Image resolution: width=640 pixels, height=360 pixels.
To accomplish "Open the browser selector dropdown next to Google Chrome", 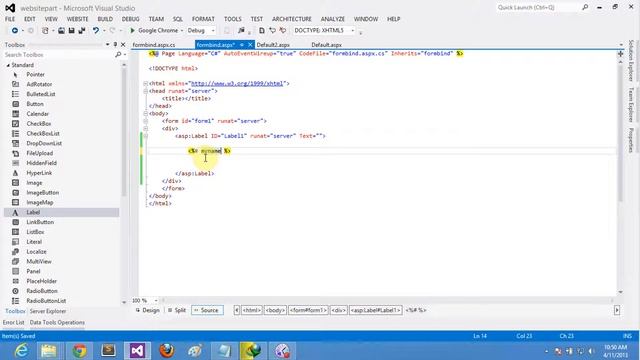I will [x=182, y=31].
